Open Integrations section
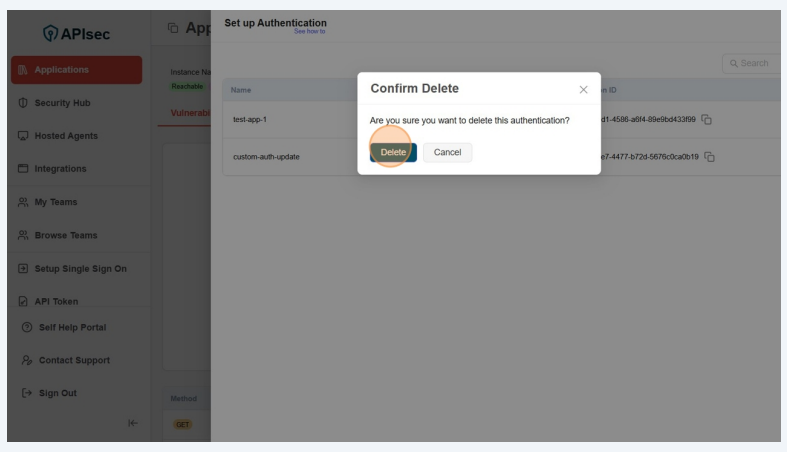The width and height of the screenshot is (787, 452). (x=60, y=169)
